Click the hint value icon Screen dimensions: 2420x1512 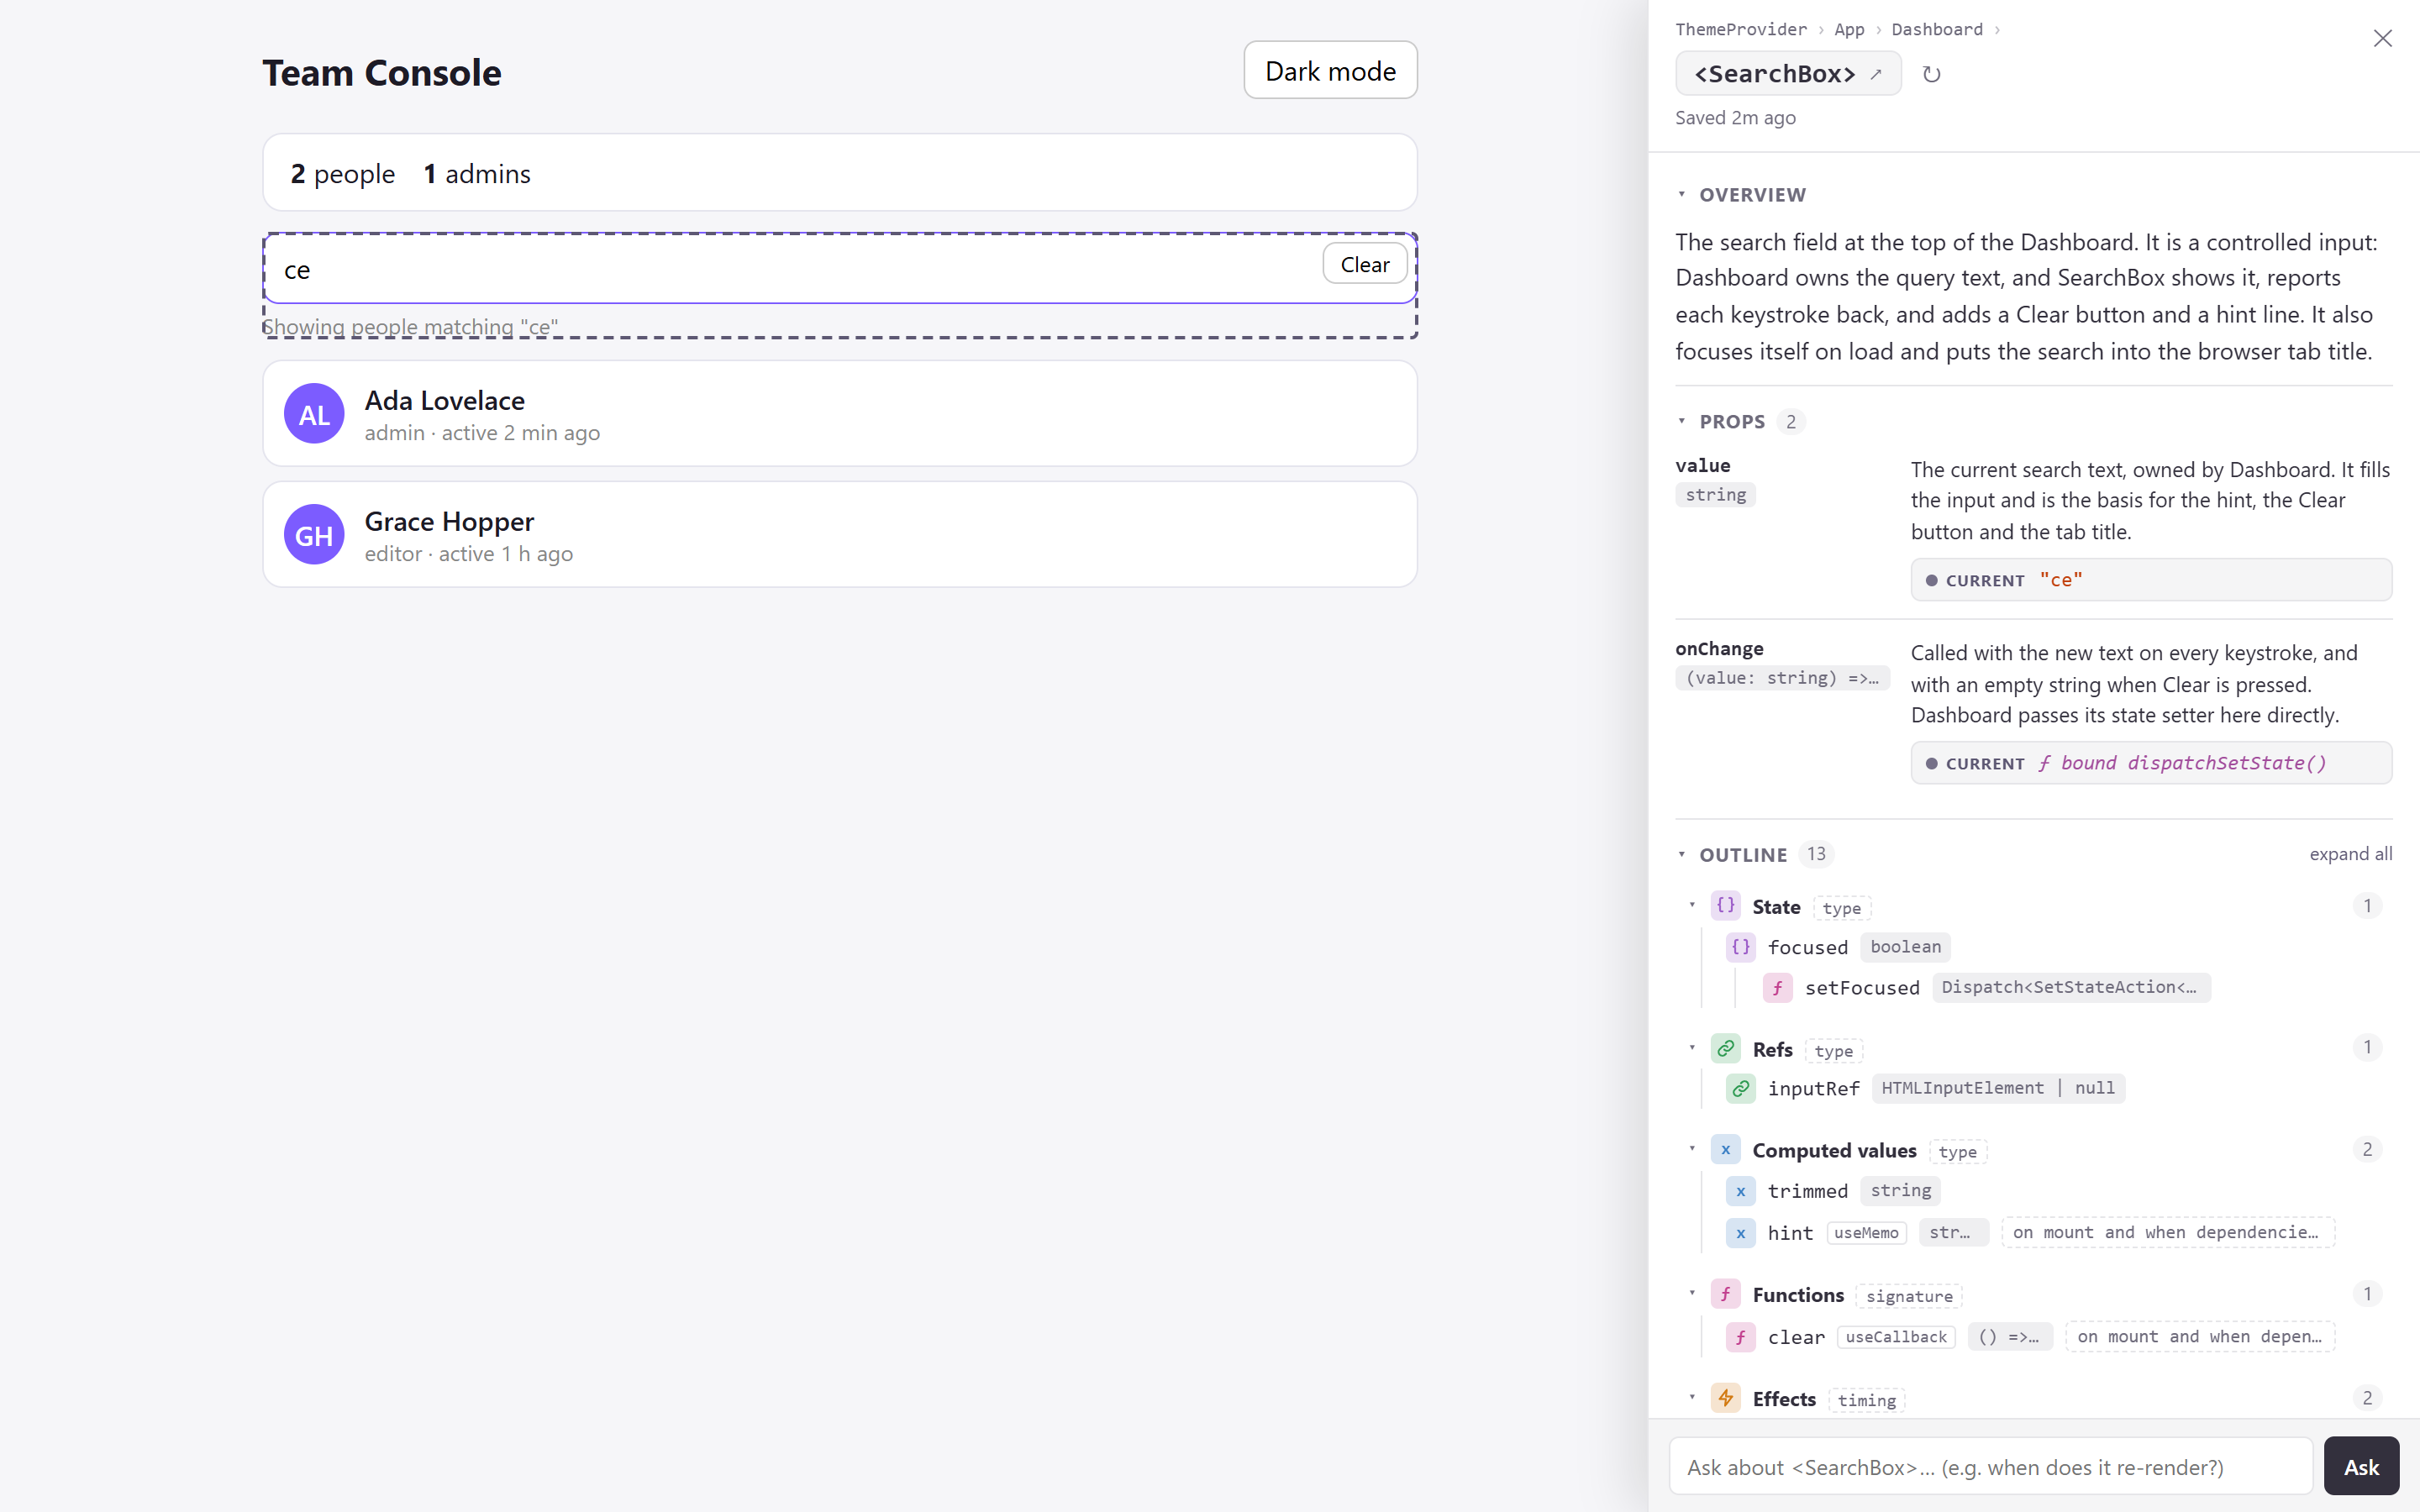coord(1740,1233)
